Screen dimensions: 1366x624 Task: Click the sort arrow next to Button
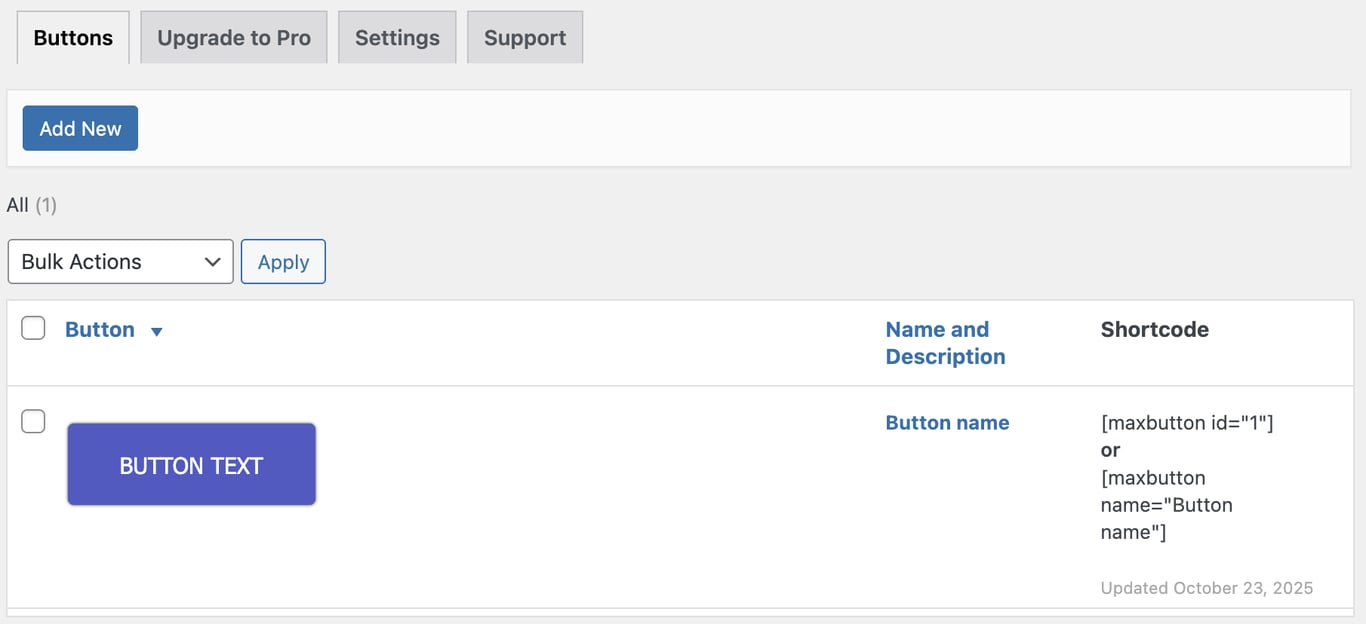157,330
